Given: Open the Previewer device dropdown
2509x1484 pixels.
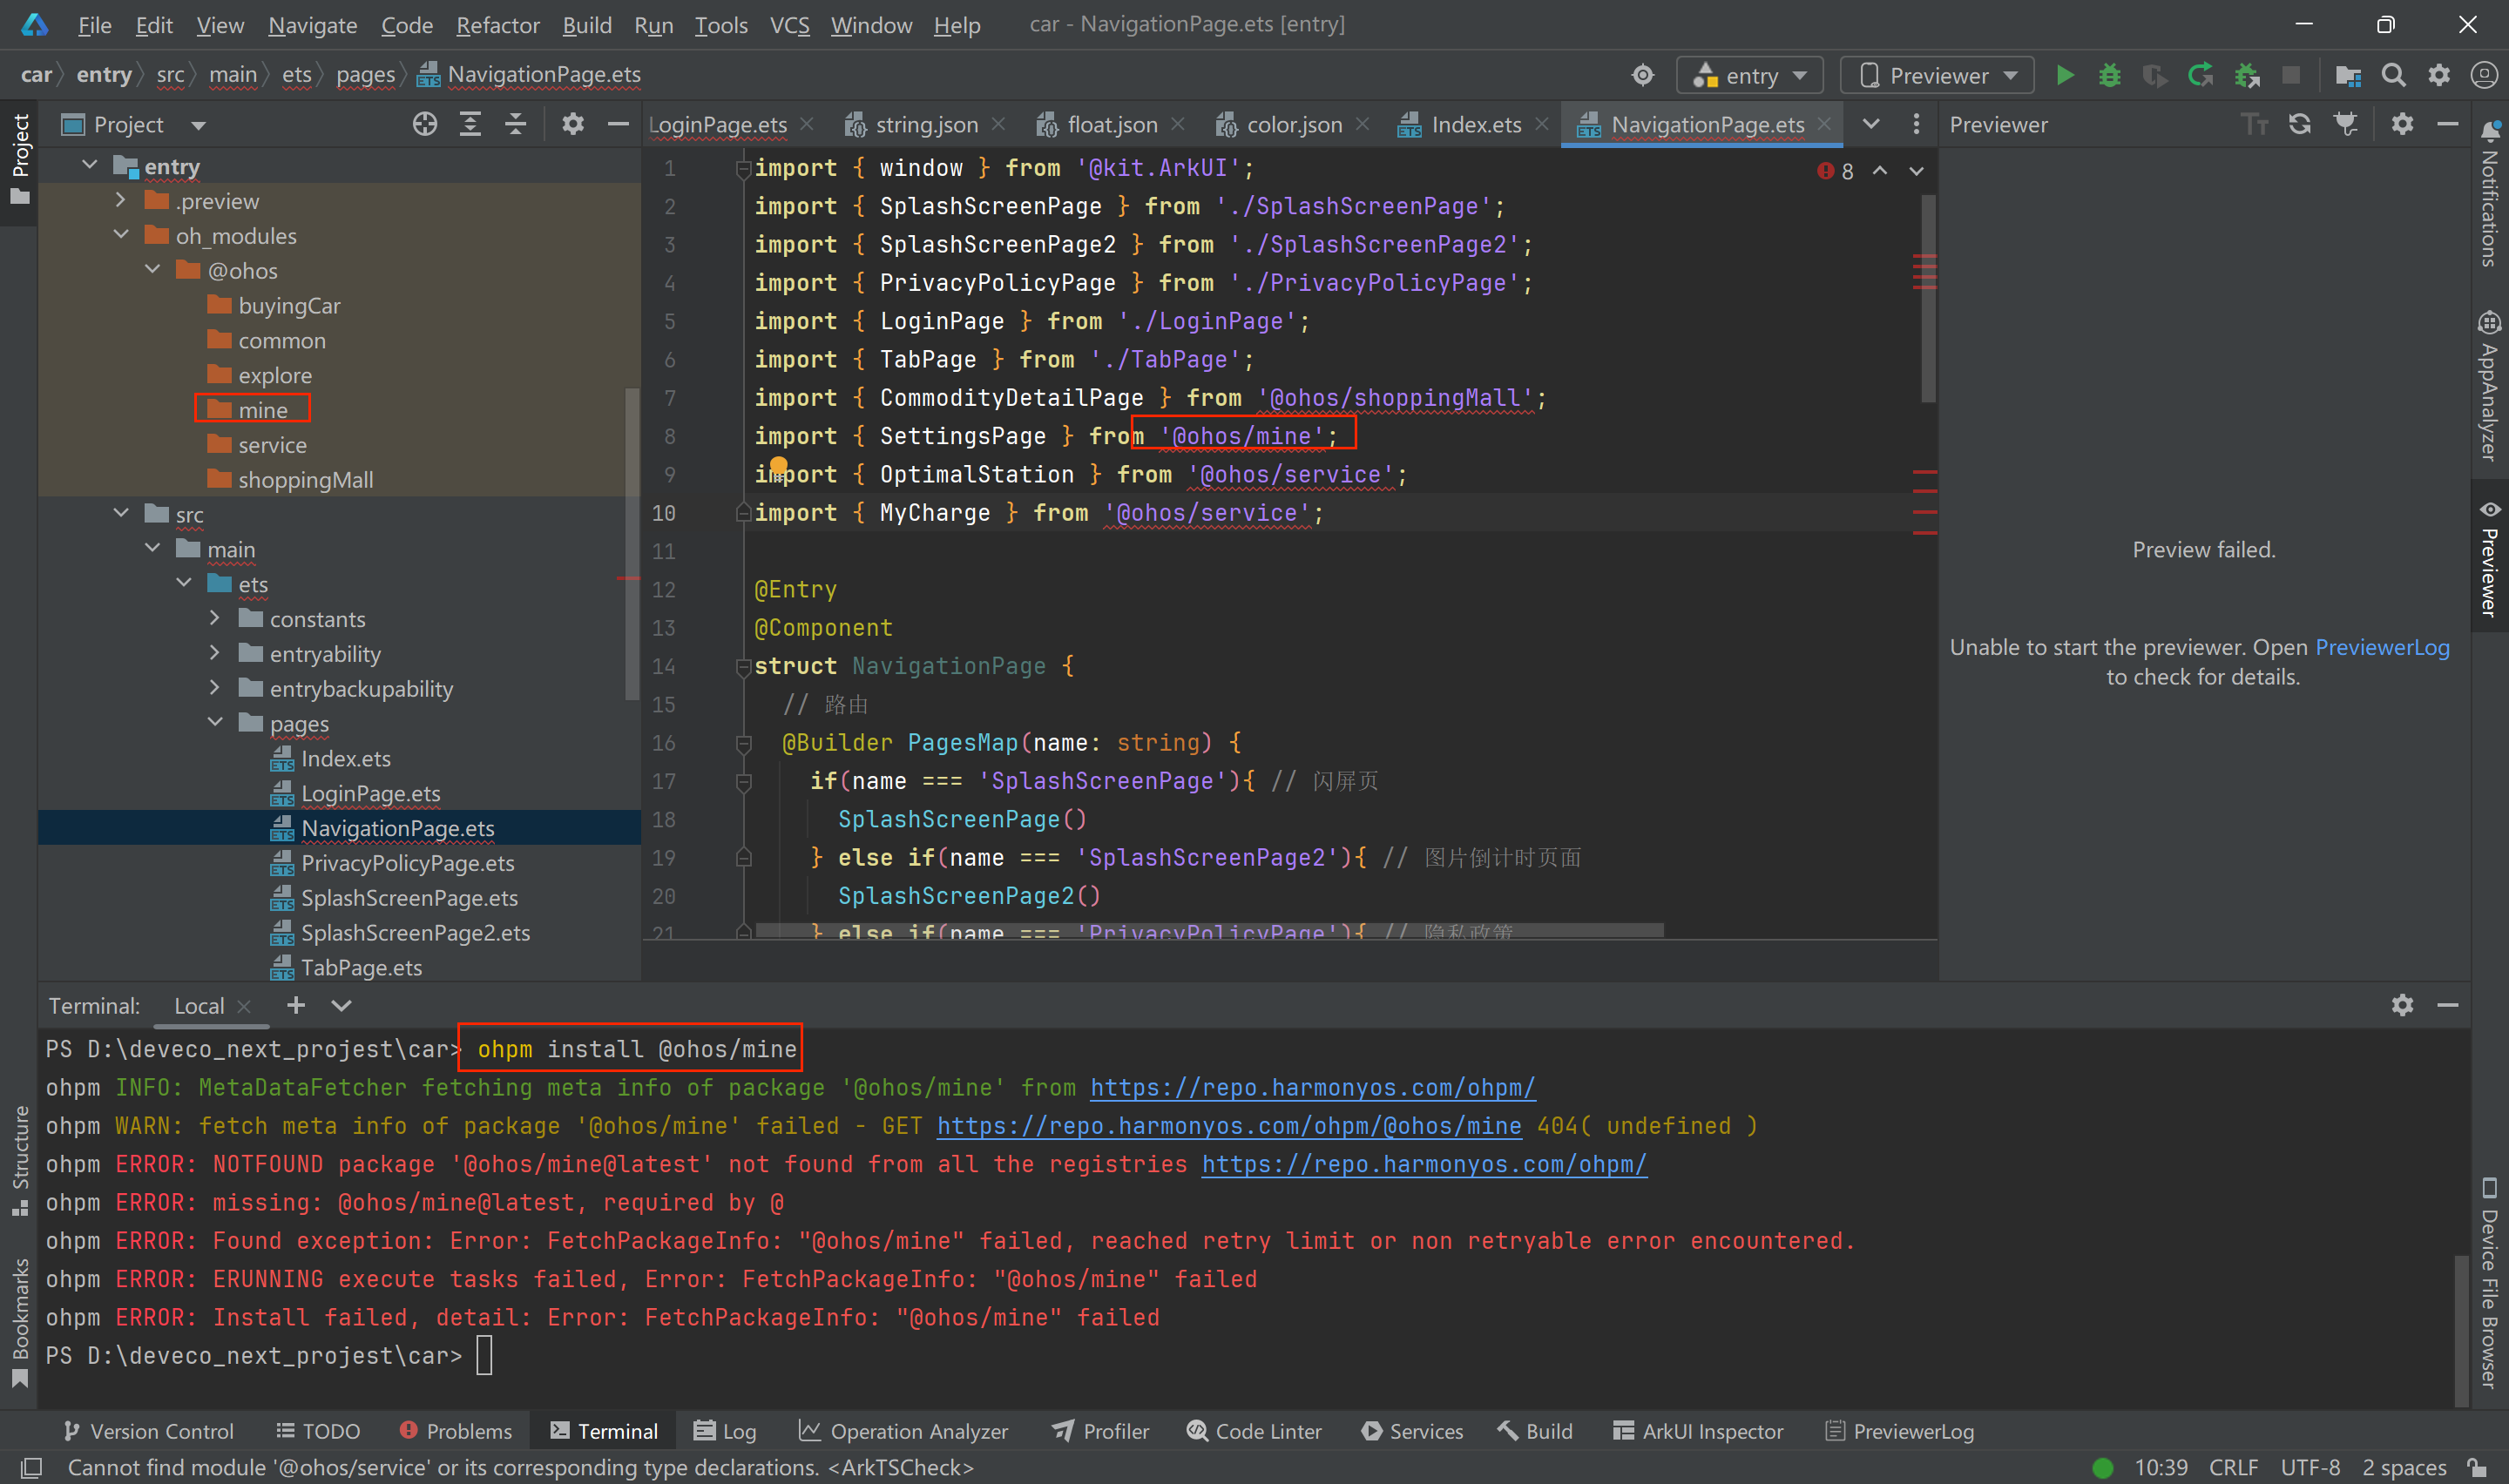Looking at the screenshot, I should pyautogui.click(x=1937, y=75).
